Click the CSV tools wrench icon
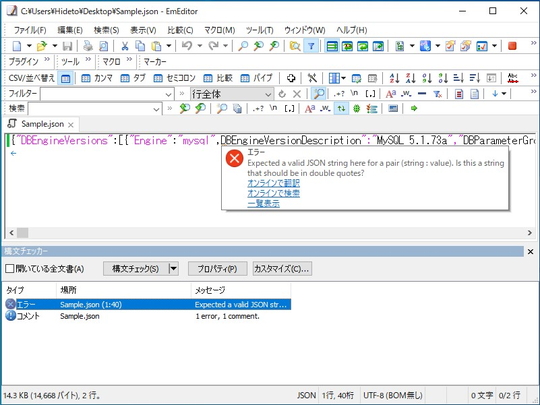The height and width of the screenshot is (405, 540). tap(312, 78)
